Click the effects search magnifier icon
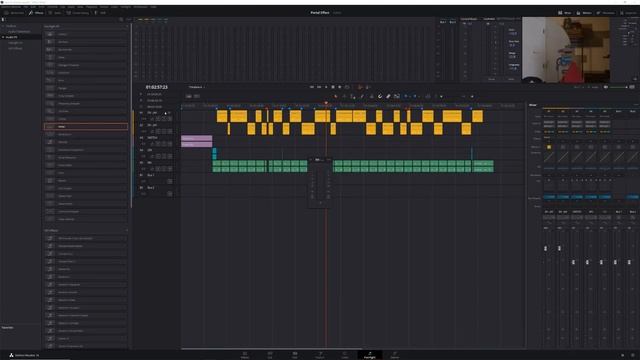Viewport: 640px width, 360px height. 121,19
